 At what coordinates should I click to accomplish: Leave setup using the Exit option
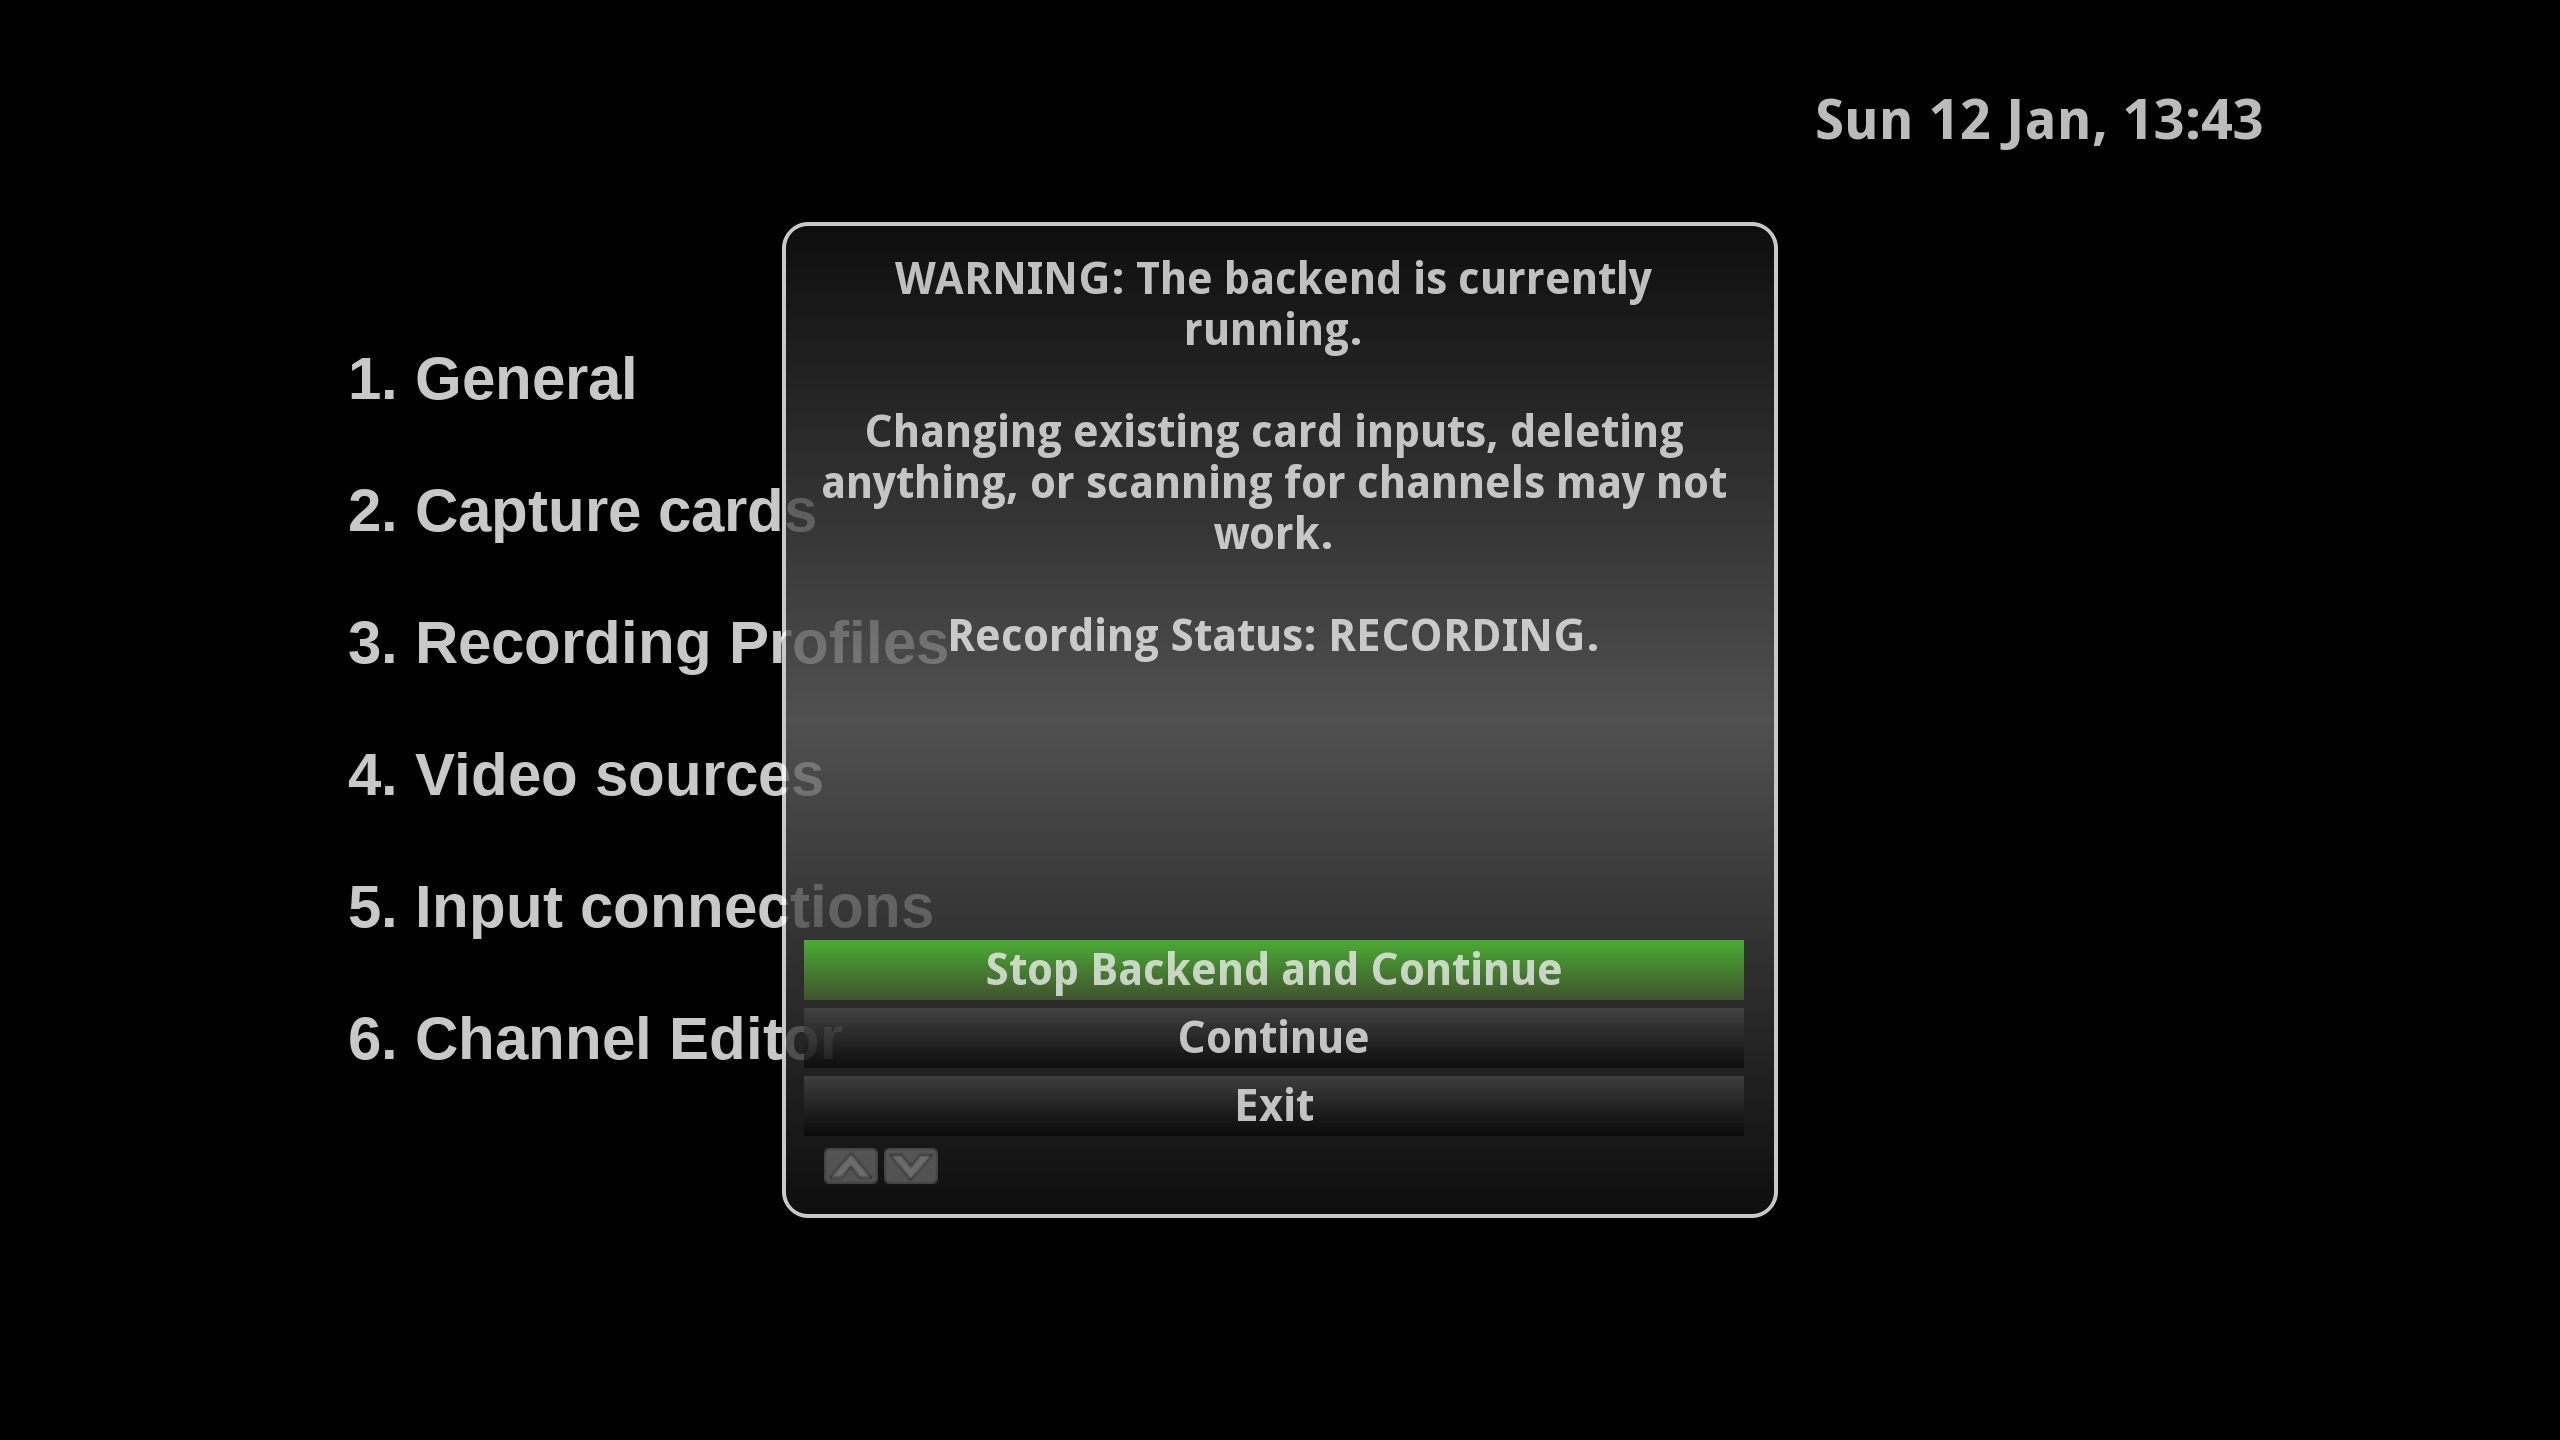point(1273,1105)
